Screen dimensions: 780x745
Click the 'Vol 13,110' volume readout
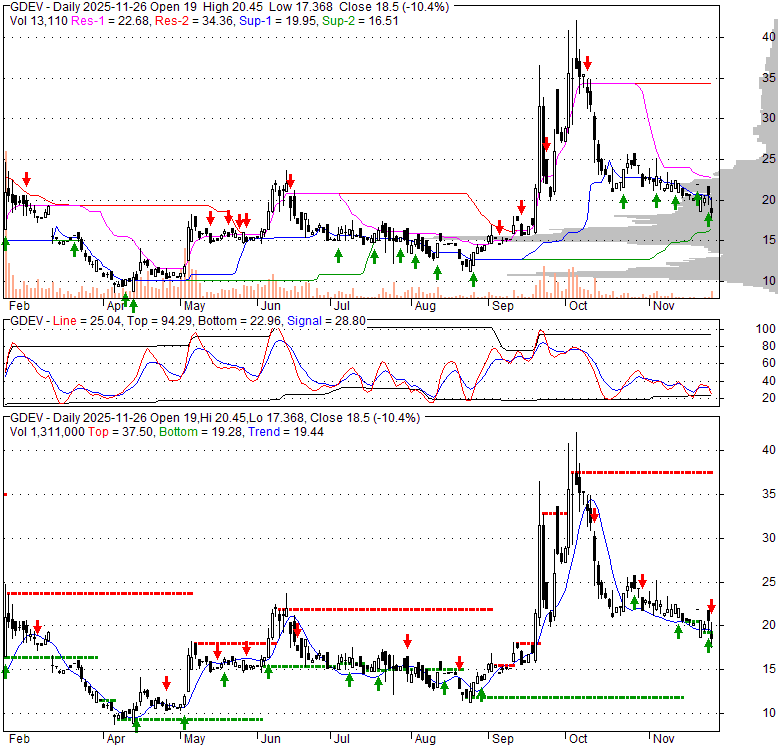(39, 21)
